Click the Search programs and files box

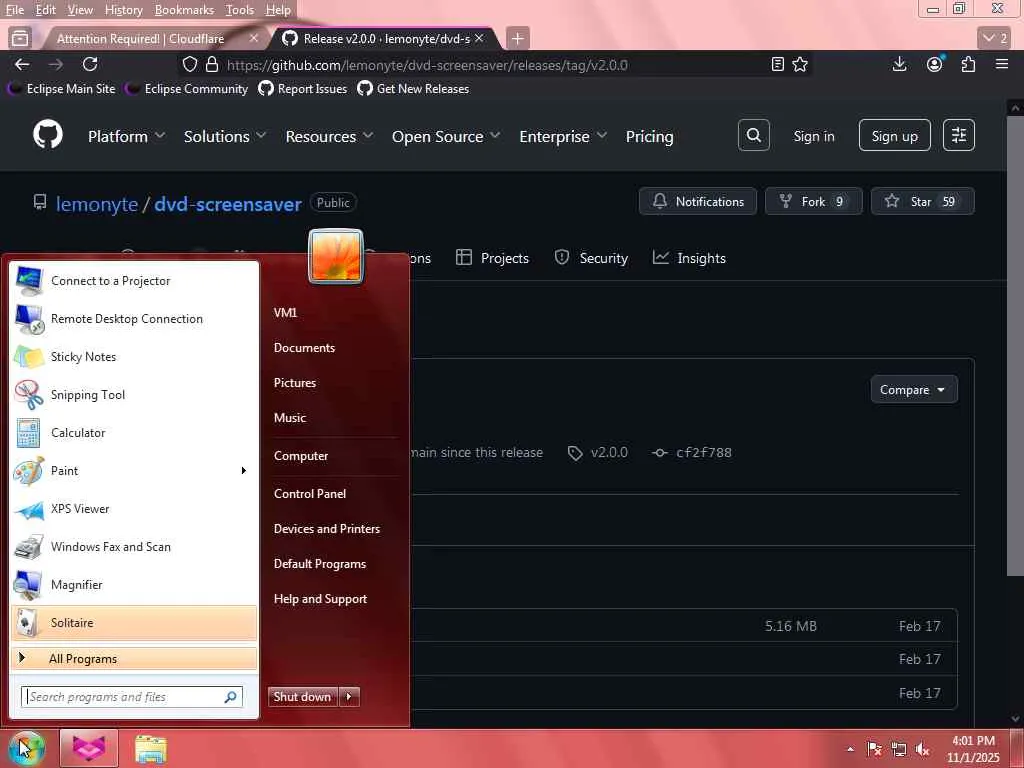(x=132, y=697)
